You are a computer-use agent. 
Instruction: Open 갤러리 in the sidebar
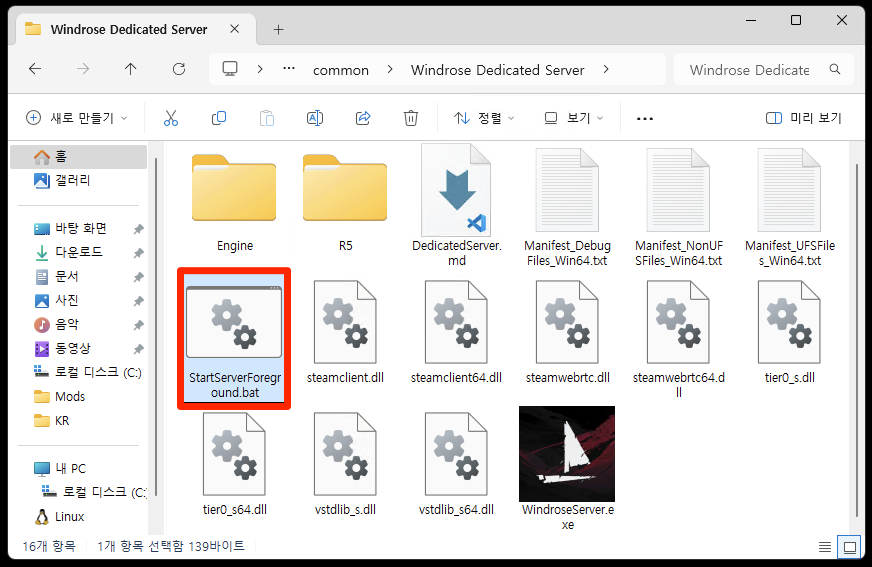point(78,180)
